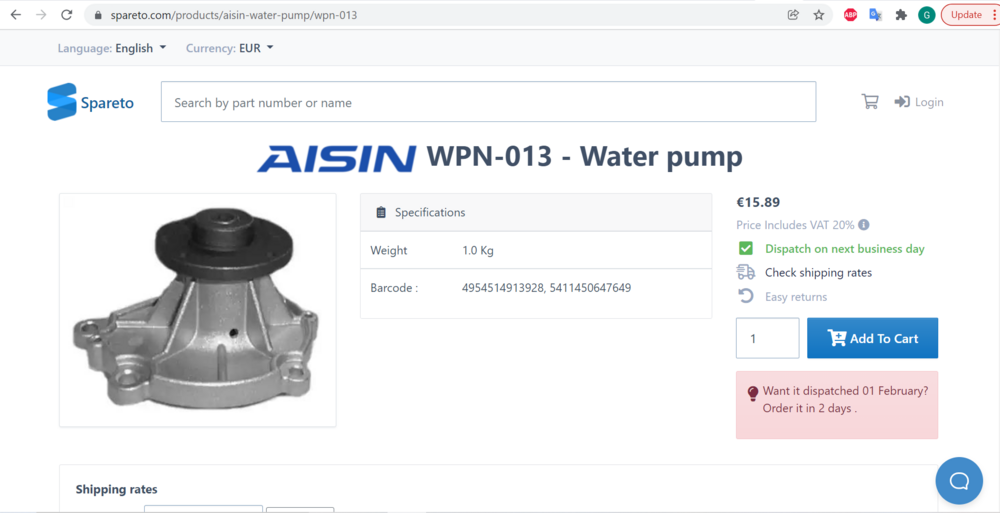Click the Want it dispatched 01 February notice
1000x513 pixels.
pyautogui.click(x=837, y=405)
